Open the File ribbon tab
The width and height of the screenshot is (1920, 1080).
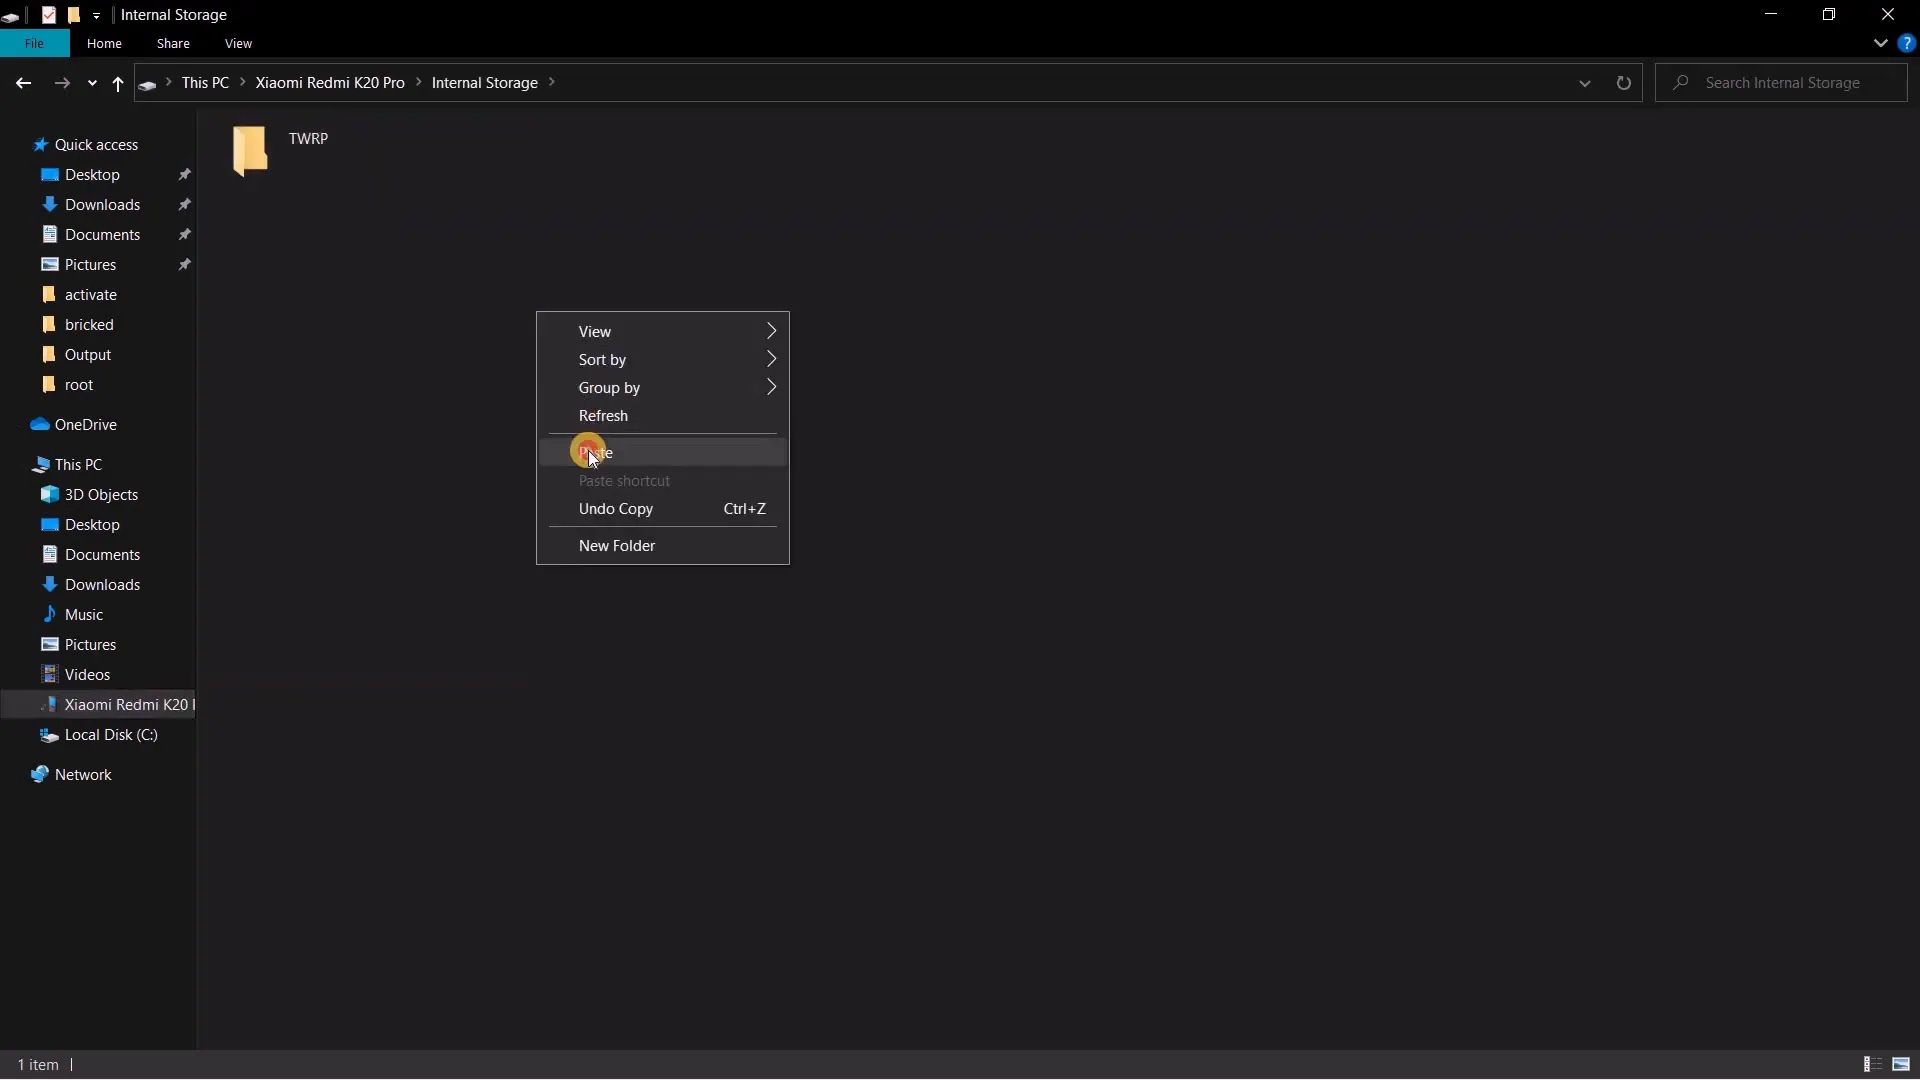point(34,44)
